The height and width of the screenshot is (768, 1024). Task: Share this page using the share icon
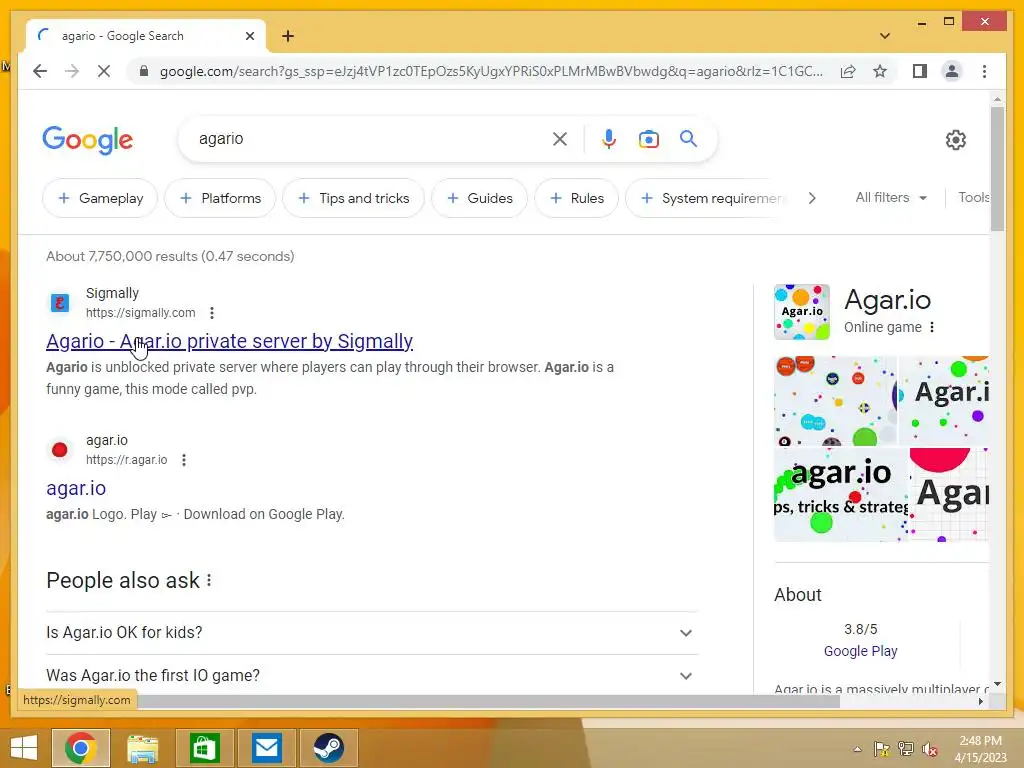848,71
